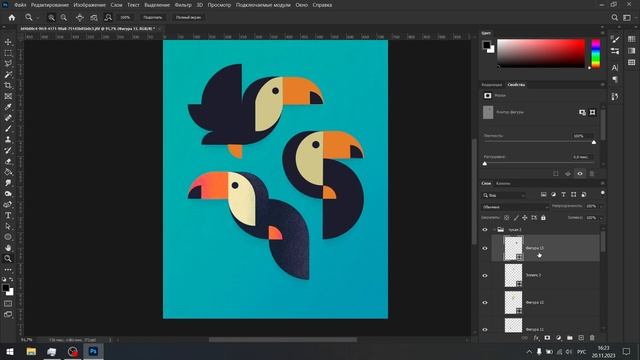Delete layer using Layers panel trash icon
This screenshot has height=360, width=640.
[x=592, y=338]
